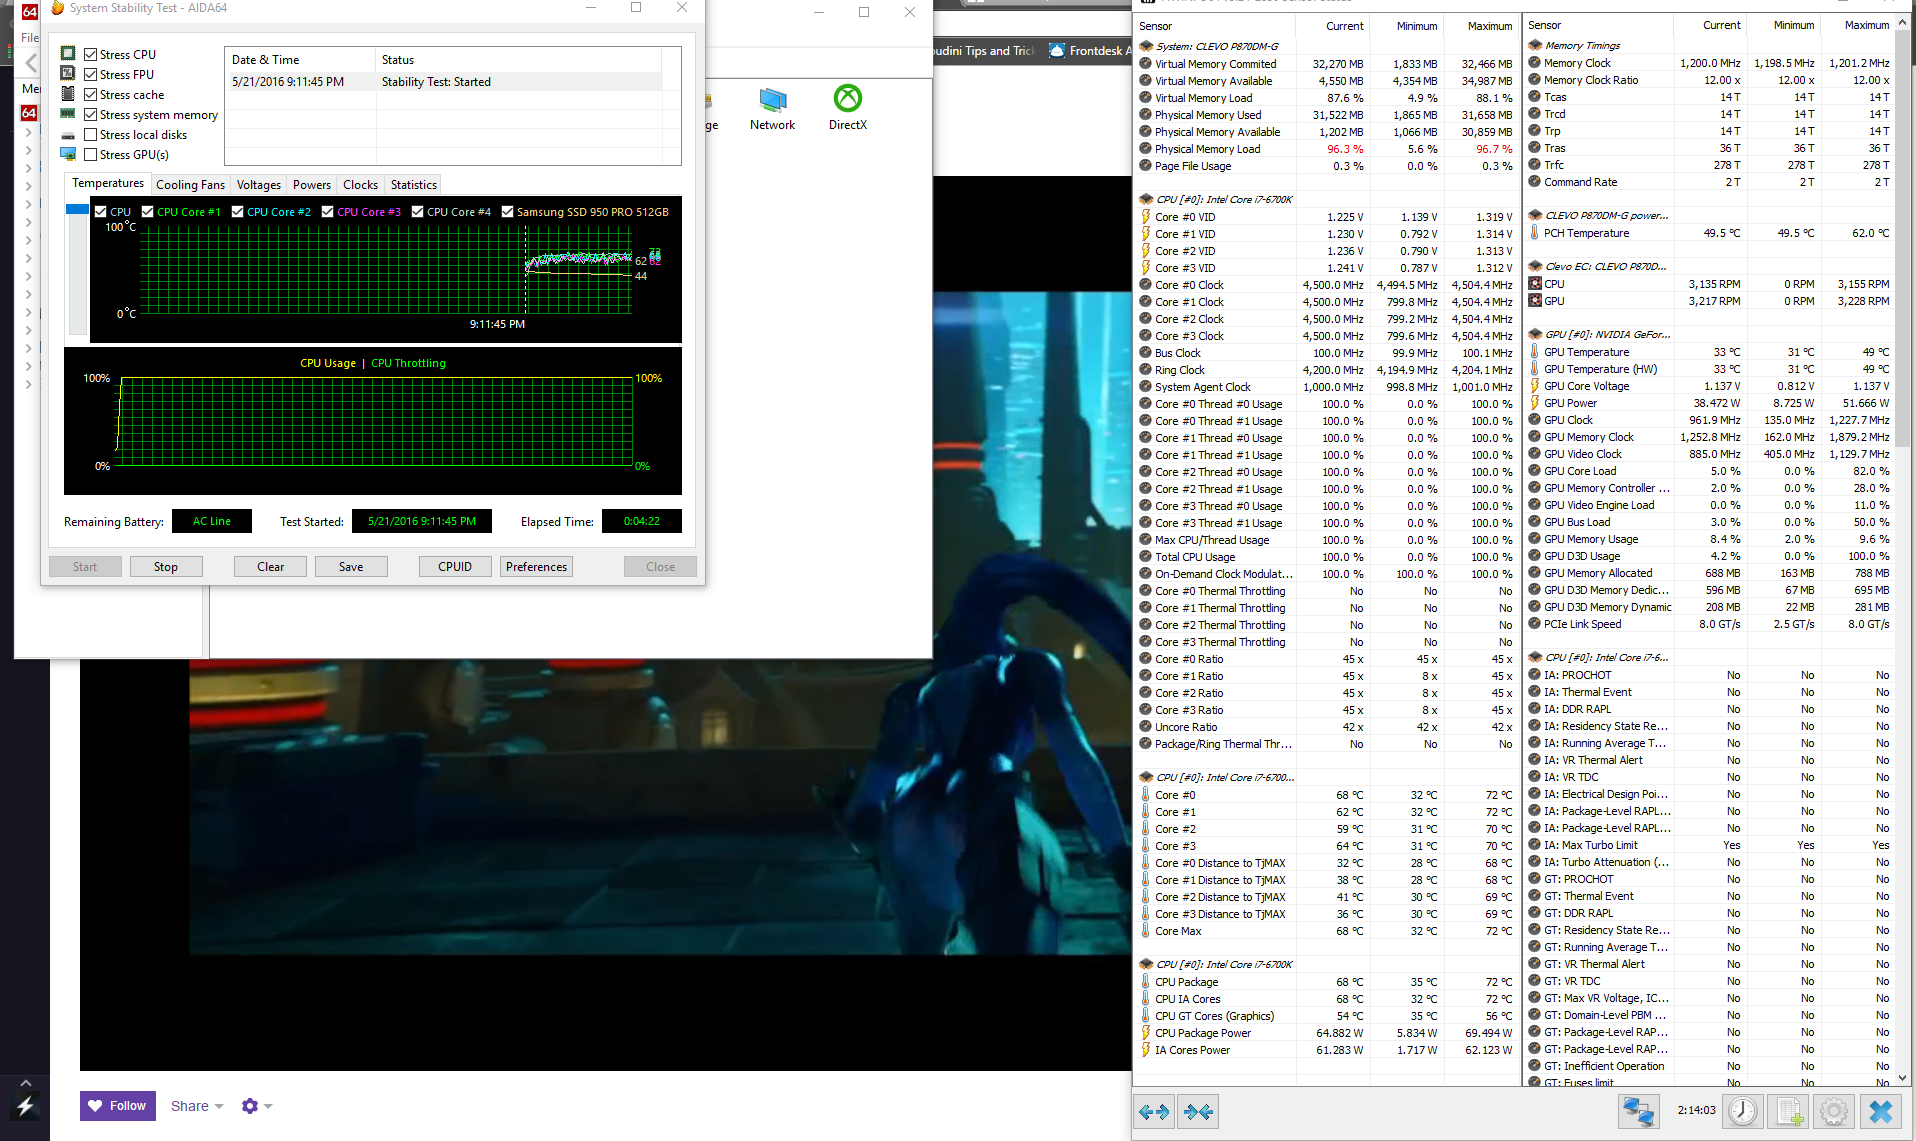Viewport: 1916px width, 1141px height.
Task: Select the 'Stability Test: Started' log row
Action: tap(444, 82)
